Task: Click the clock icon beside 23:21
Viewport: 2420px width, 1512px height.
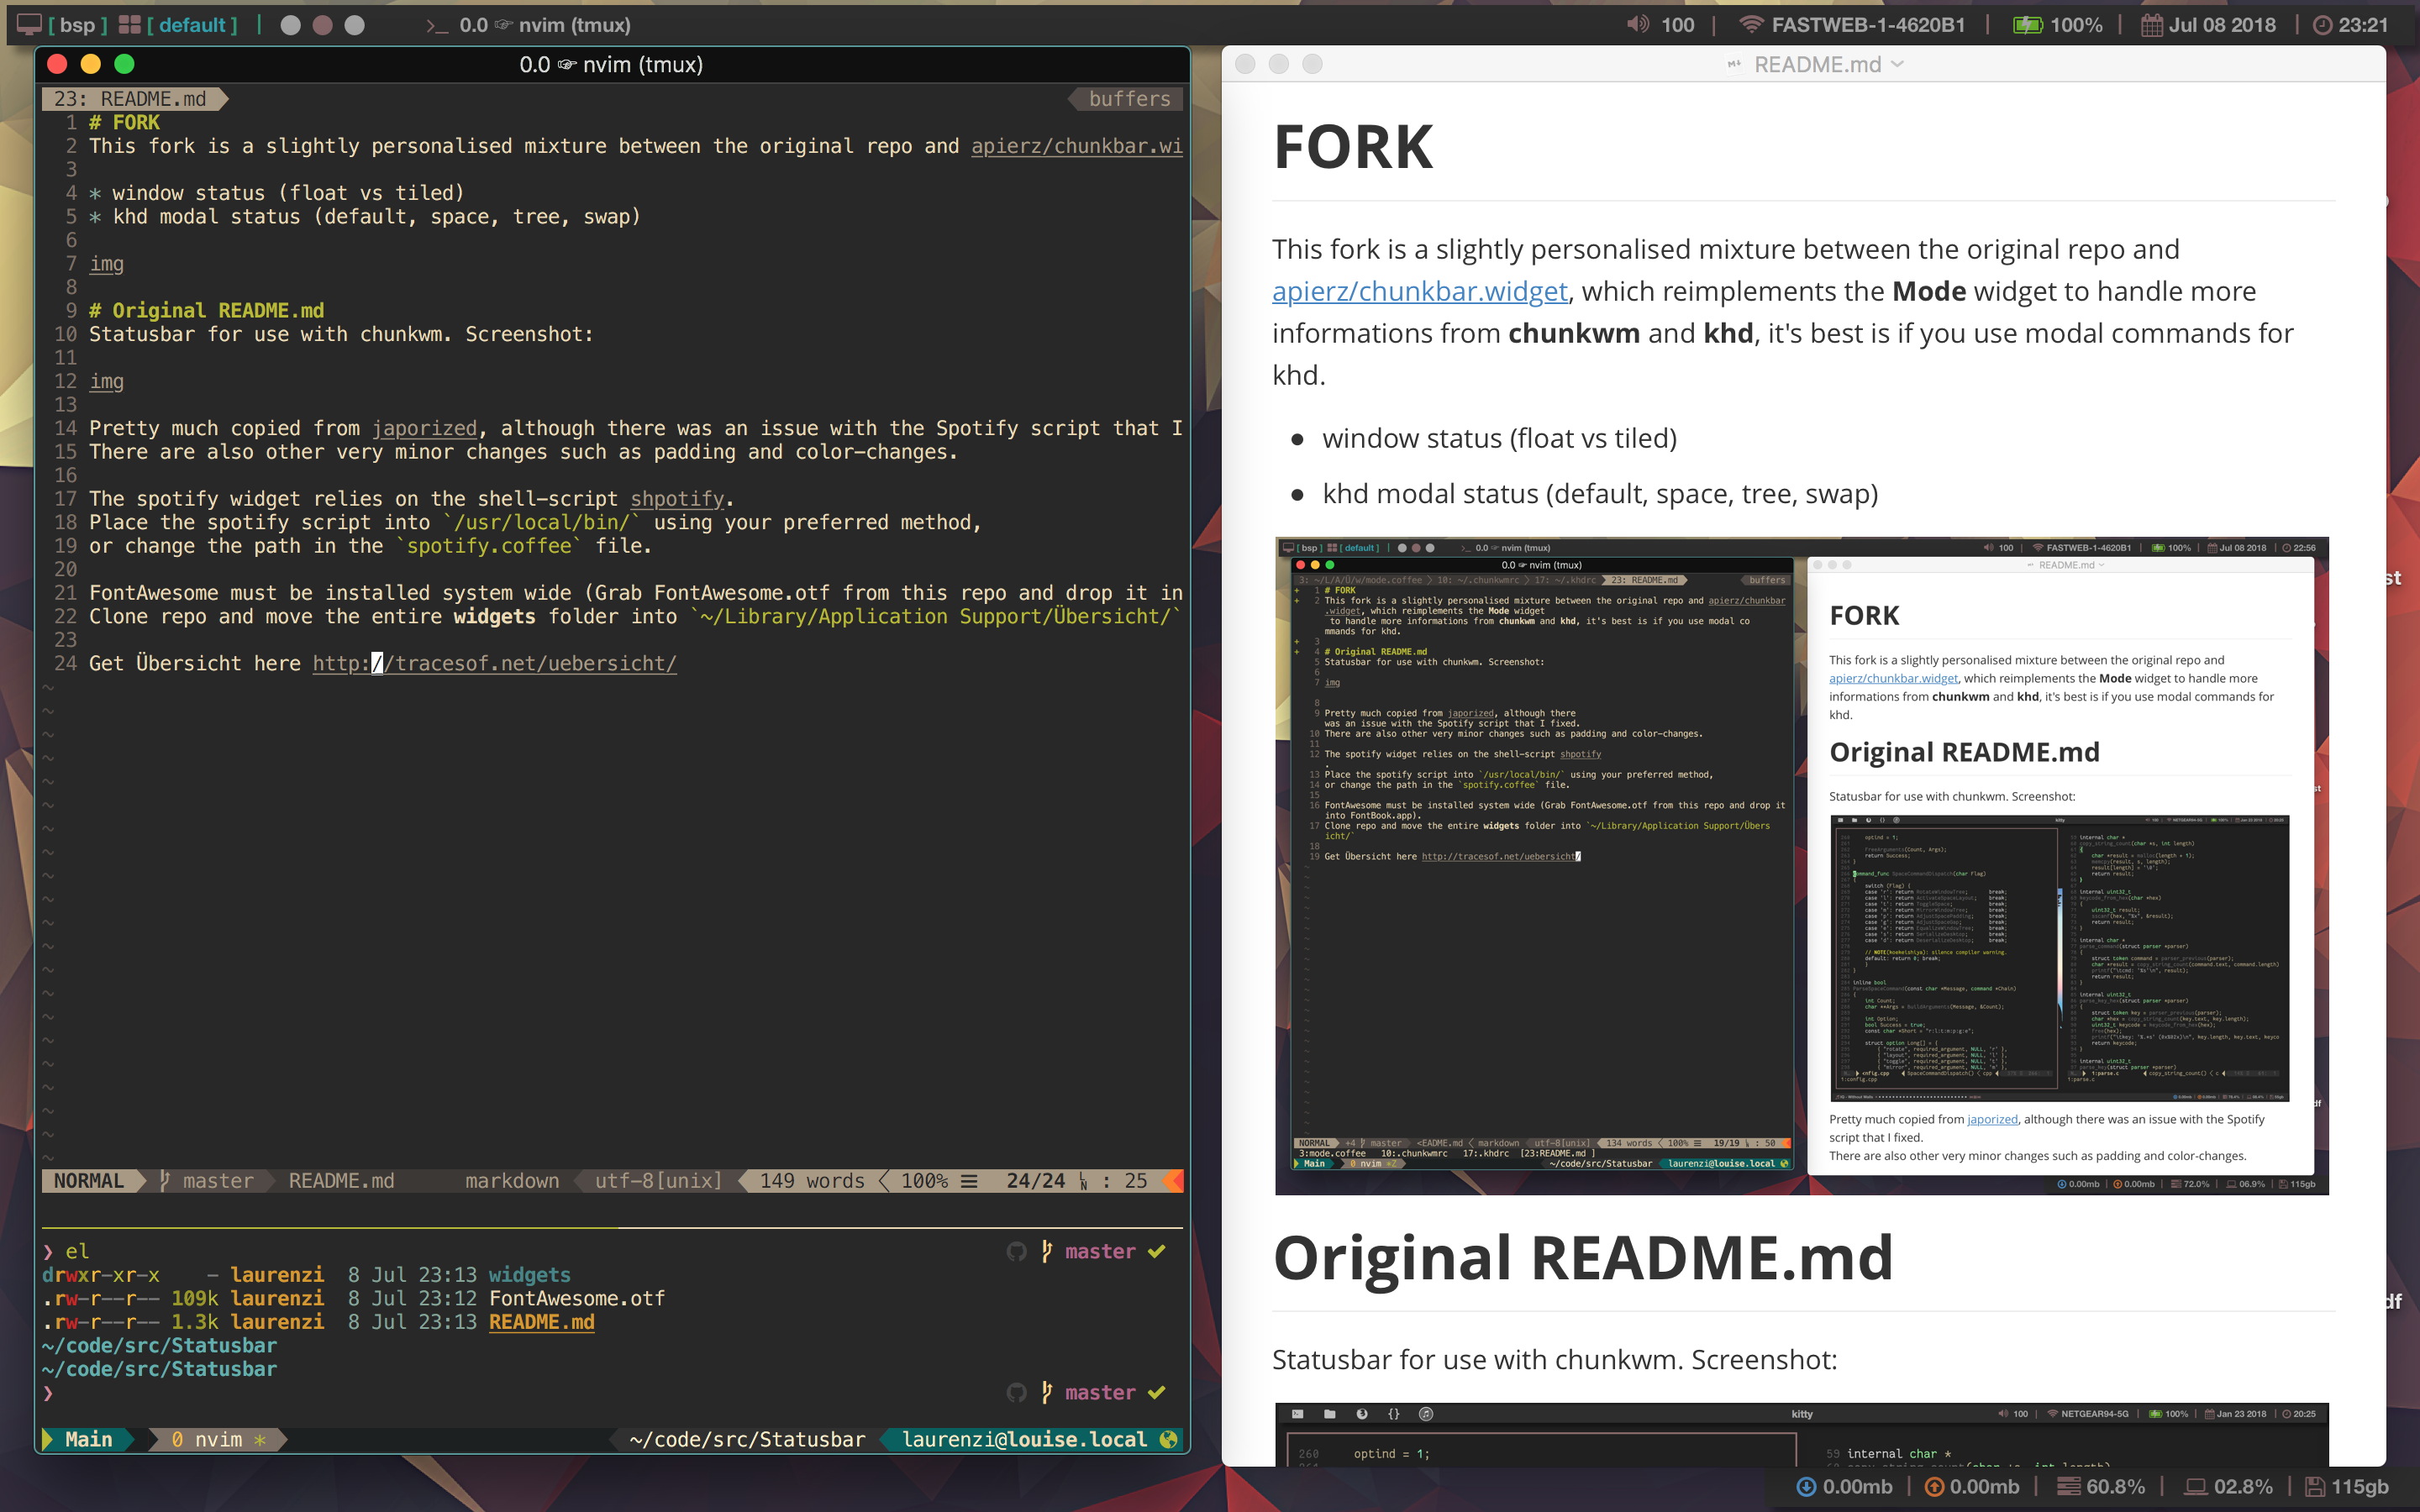Action: (x=2322, y=25)
